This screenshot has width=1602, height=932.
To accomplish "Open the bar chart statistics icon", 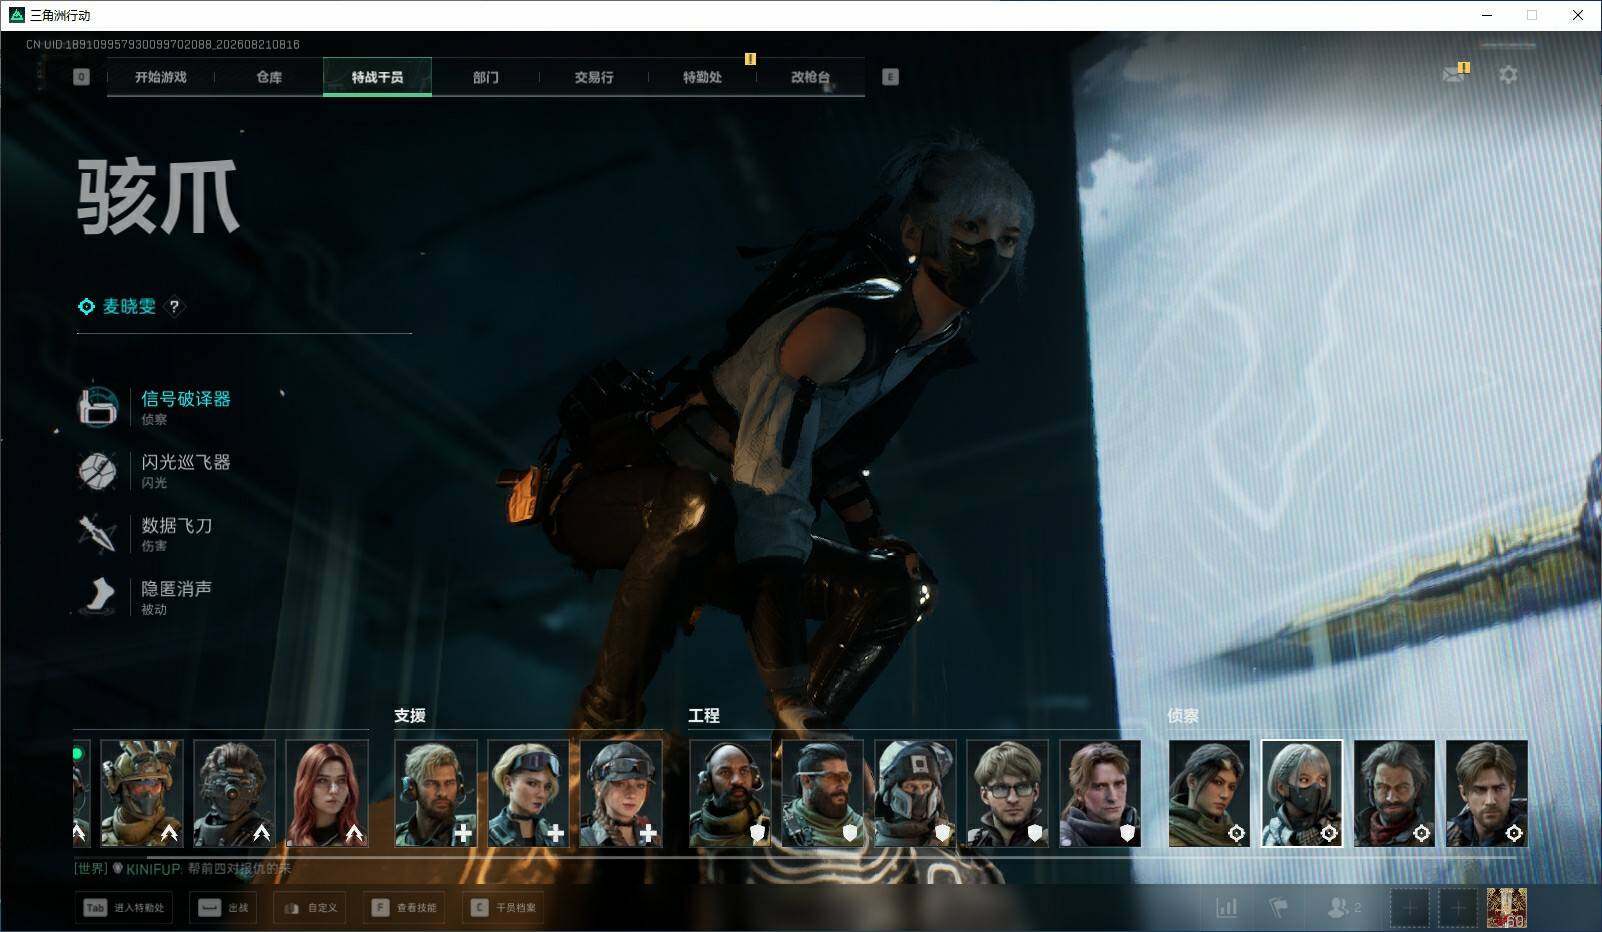I will pyautogui.click(x=1226, y=908).
